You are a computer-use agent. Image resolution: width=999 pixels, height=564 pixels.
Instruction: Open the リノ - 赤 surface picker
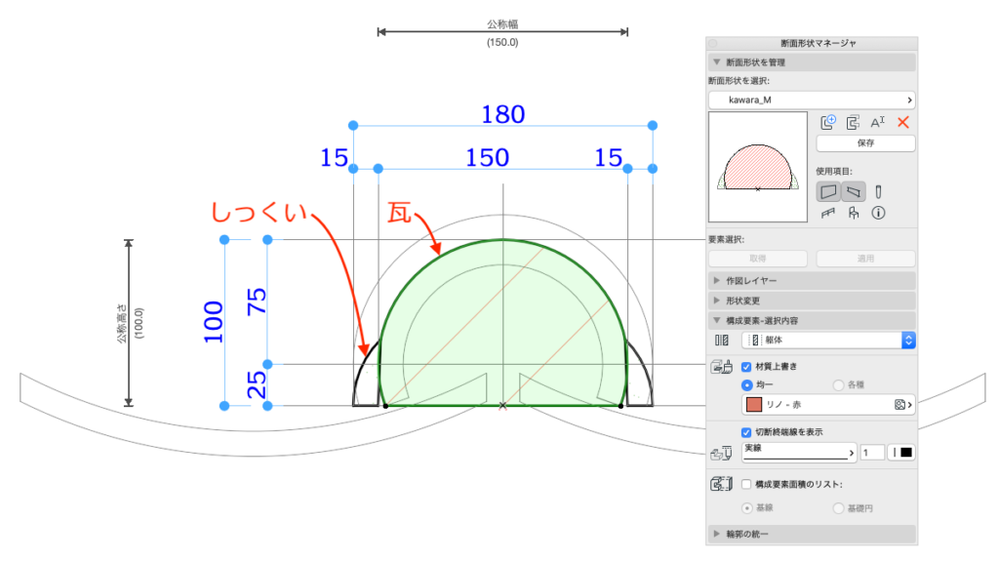click(x=828, y=405)
